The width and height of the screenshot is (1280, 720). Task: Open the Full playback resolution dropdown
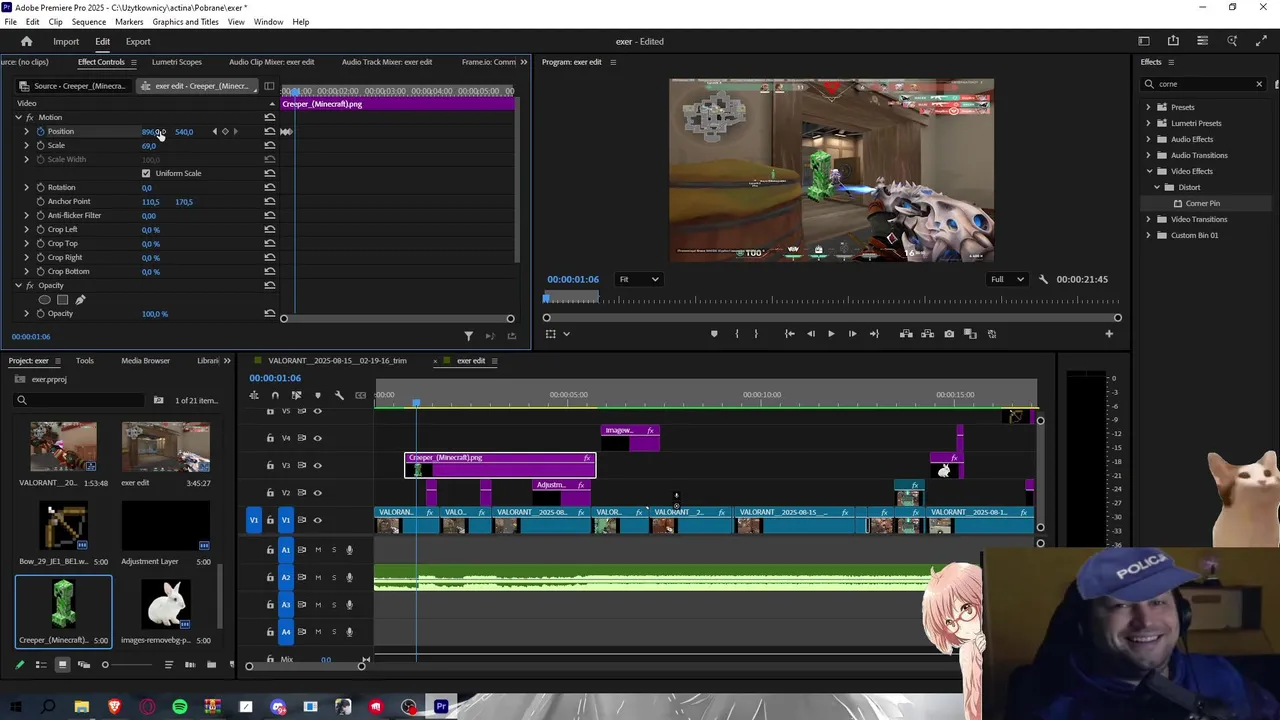pos(1007,279)
